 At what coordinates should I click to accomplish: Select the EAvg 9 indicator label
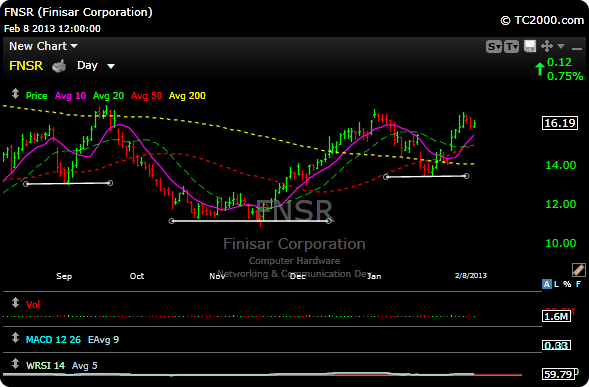(103, 340)
